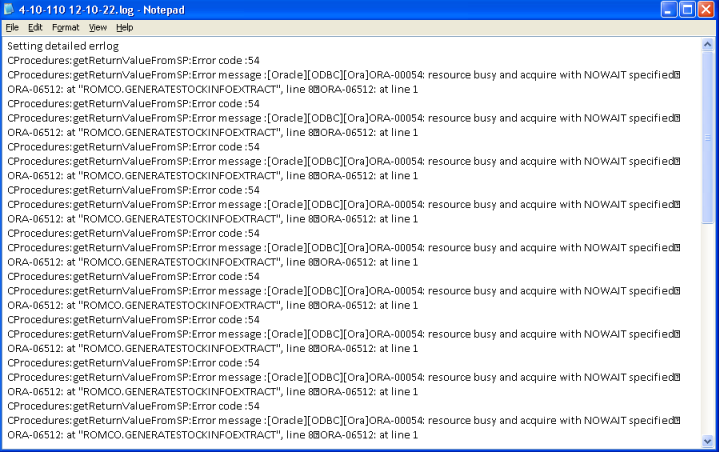Click the 'Setting detailed errlog' line
719x452 pixels.
63,46
